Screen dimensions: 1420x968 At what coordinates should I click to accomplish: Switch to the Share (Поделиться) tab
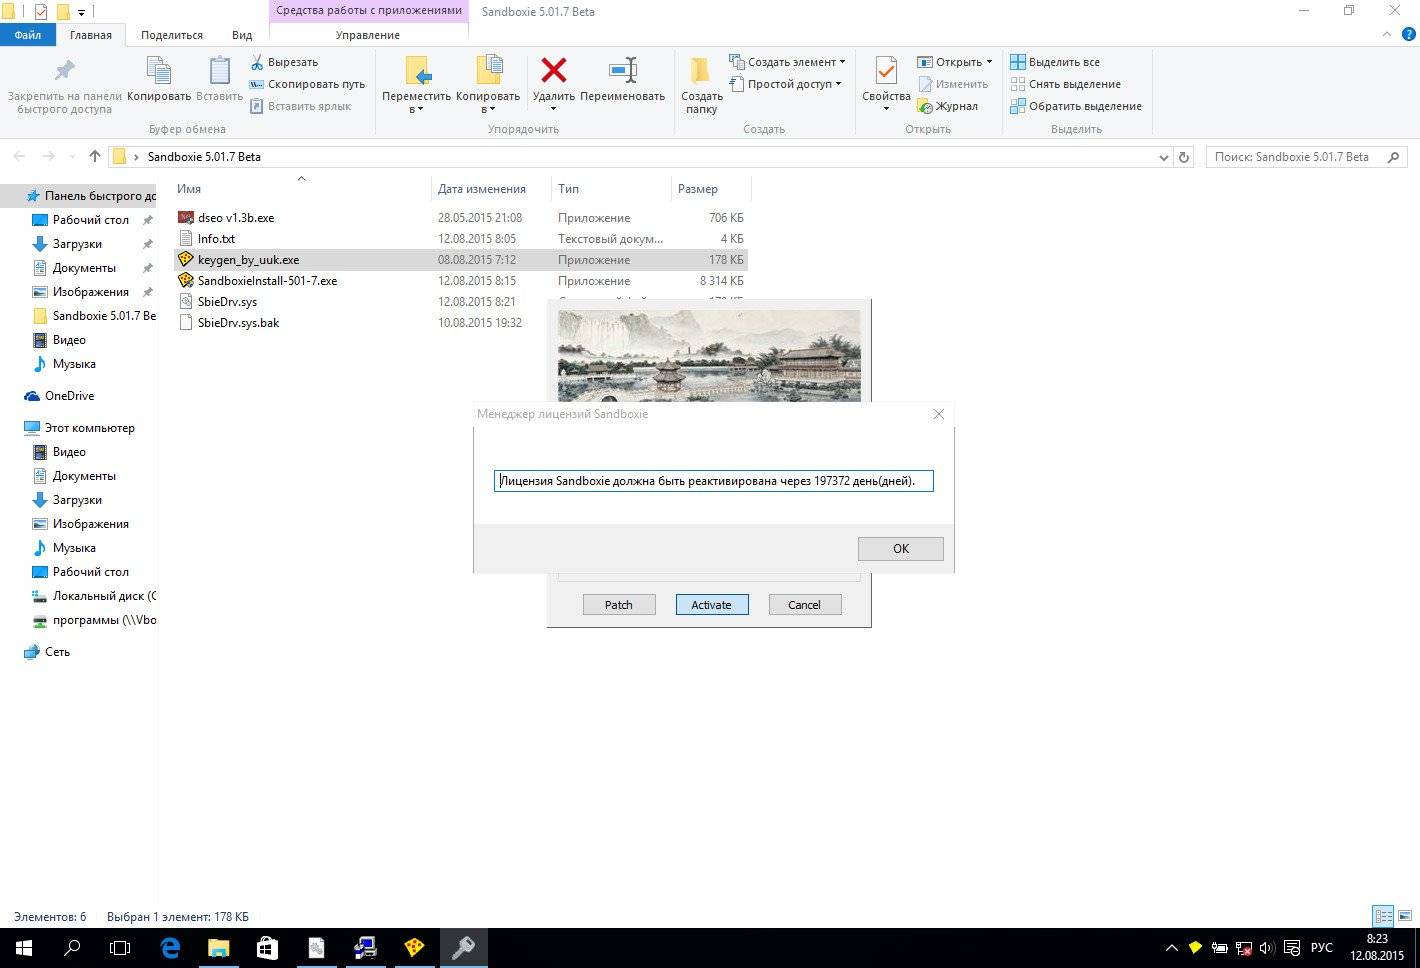pos(172,35)
